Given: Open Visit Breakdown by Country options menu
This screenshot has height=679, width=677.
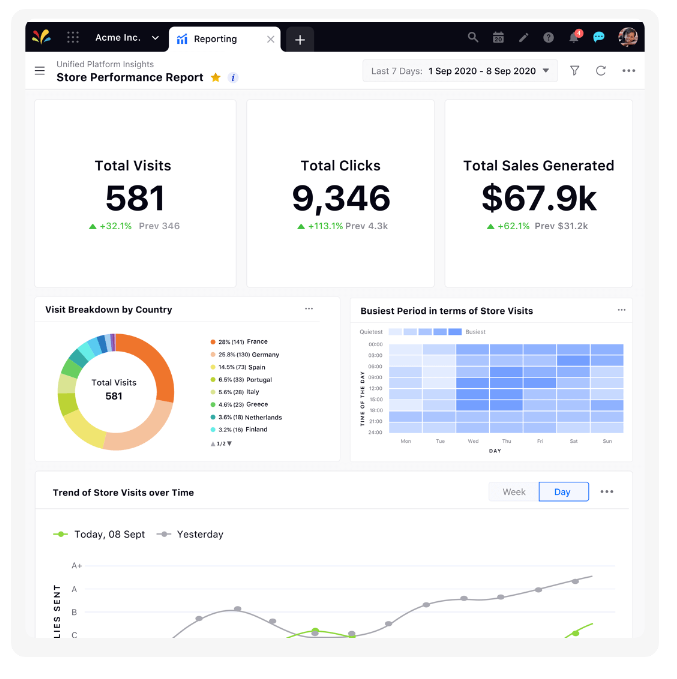Looking at the screenshot, I should point(309,309).
